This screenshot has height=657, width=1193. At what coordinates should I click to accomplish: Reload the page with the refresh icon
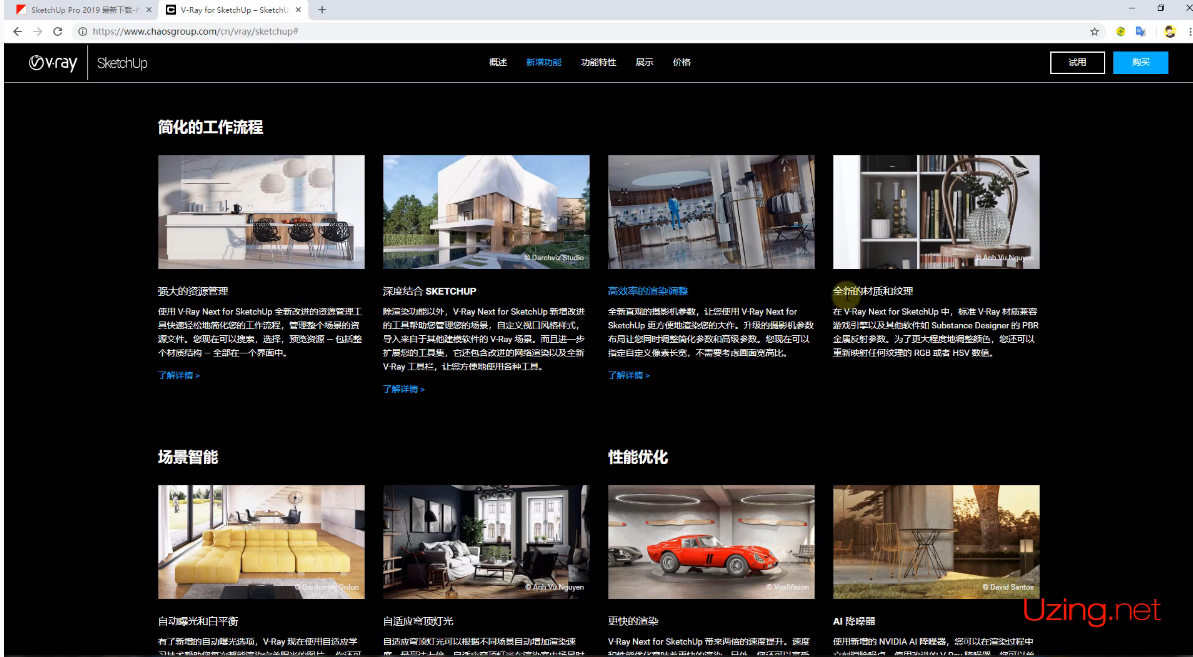click(x=58, y=31)
